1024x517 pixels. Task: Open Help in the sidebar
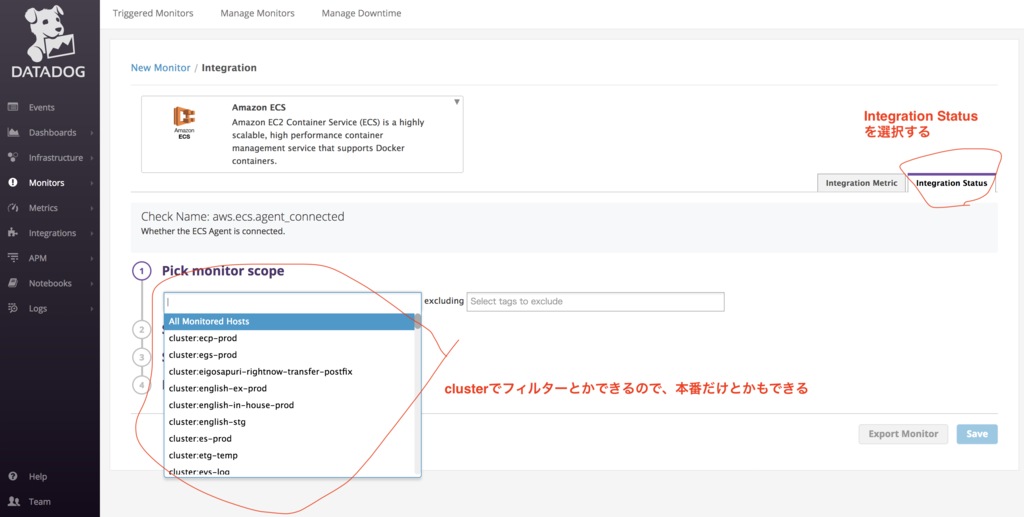(38, 477)
